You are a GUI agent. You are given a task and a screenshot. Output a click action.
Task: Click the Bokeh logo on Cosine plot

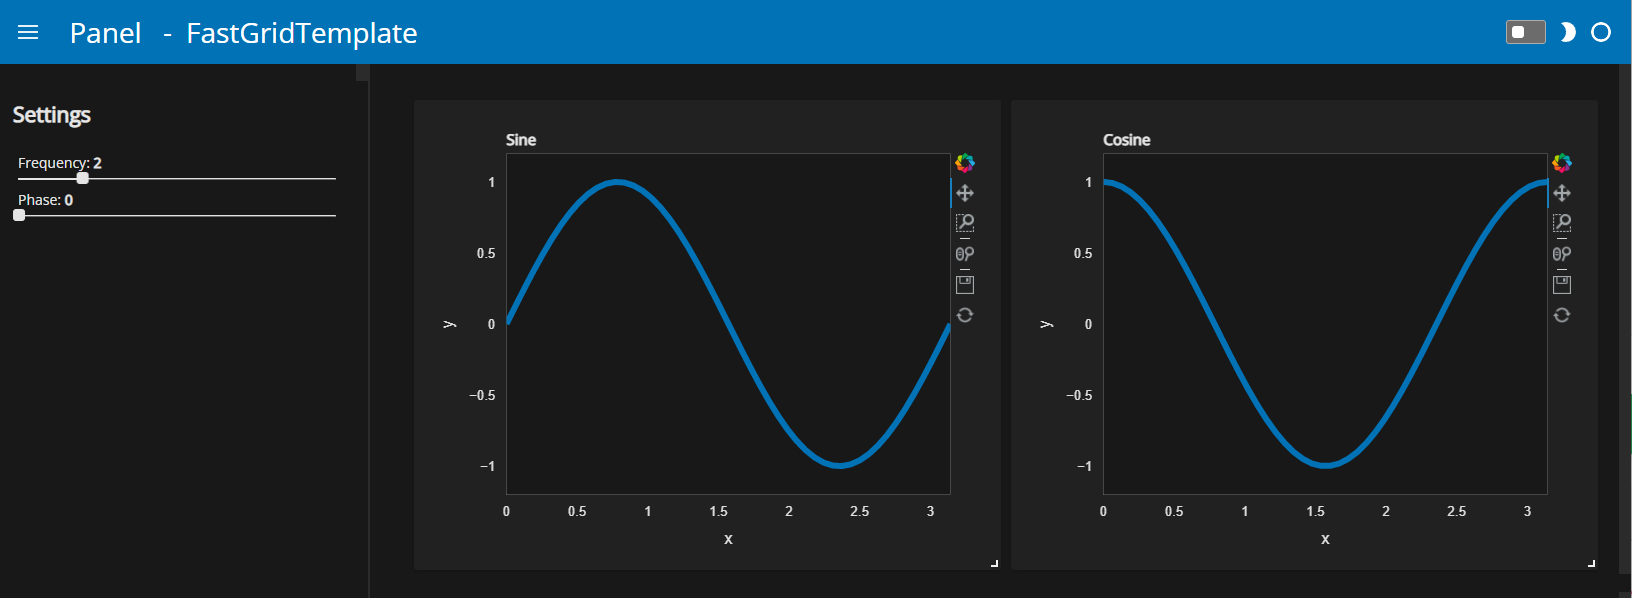(1562, 163)
